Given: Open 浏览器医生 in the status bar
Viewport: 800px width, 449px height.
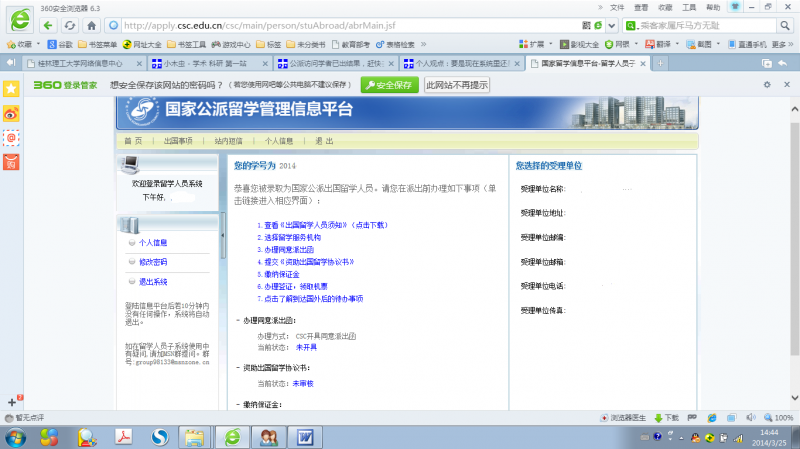Looking at the screenshot, I should click(x=623, y=417).
